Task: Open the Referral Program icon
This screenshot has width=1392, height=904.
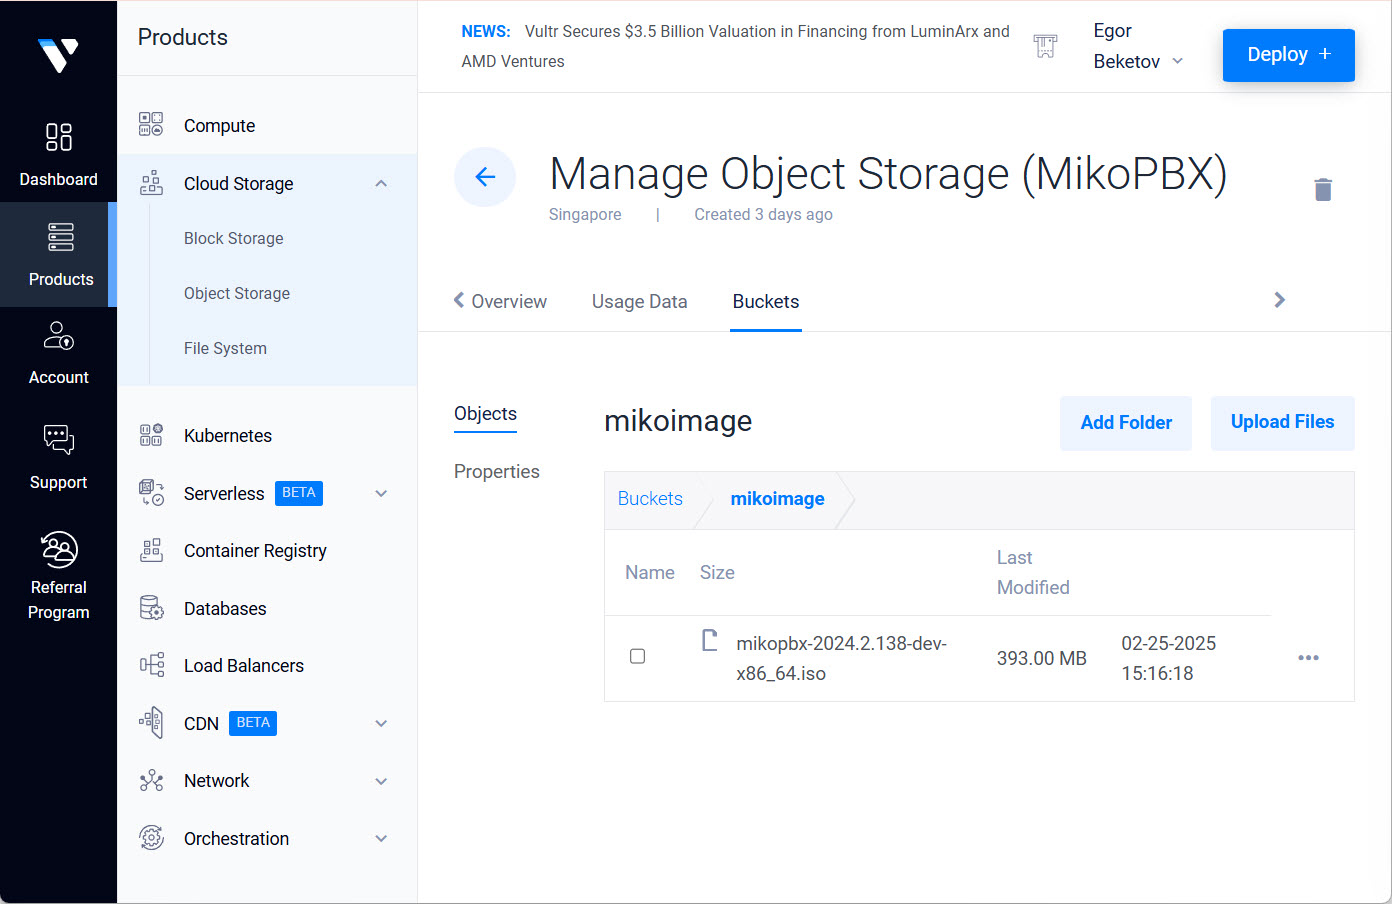Action: [x=58, y=550]
